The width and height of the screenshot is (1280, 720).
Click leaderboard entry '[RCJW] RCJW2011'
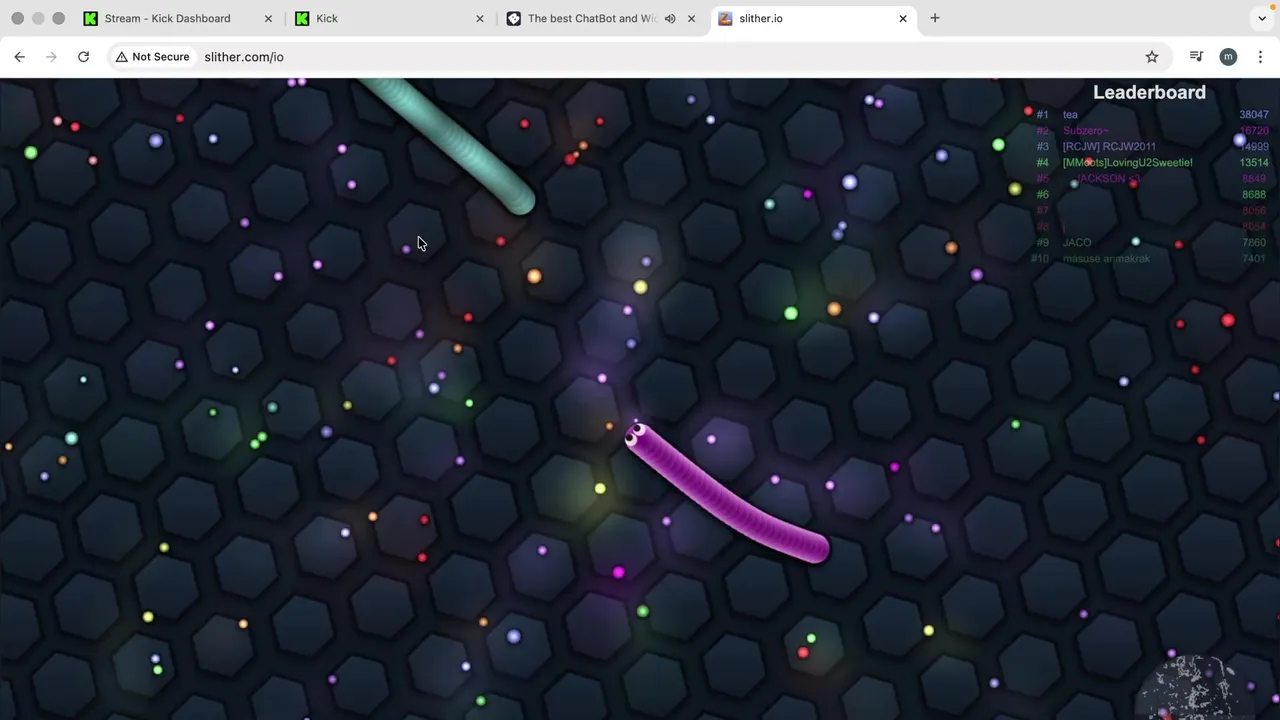1109,147
